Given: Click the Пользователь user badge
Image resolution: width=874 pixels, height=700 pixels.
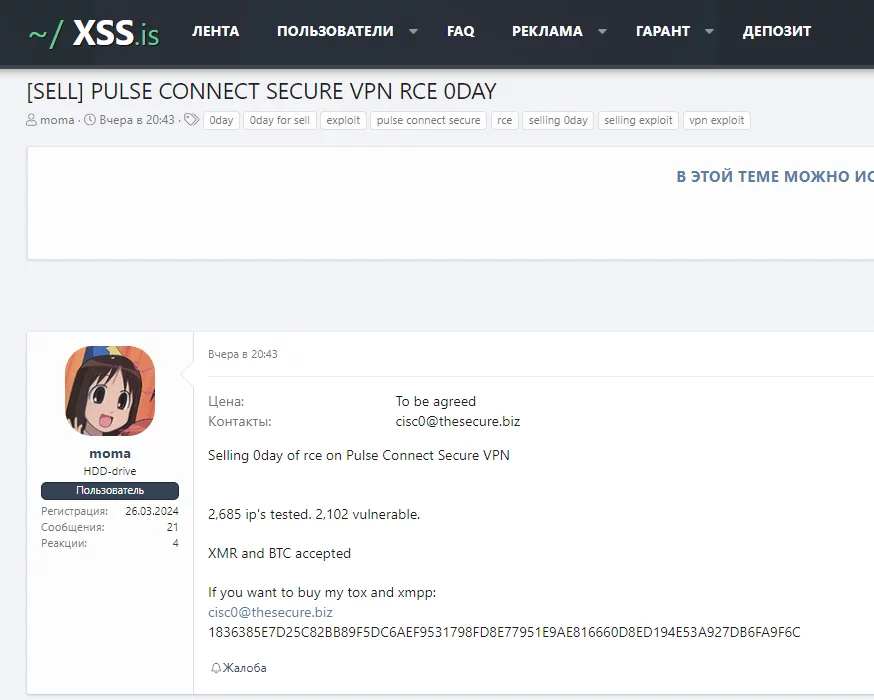Looking at the screenshot, I should 110,491.
